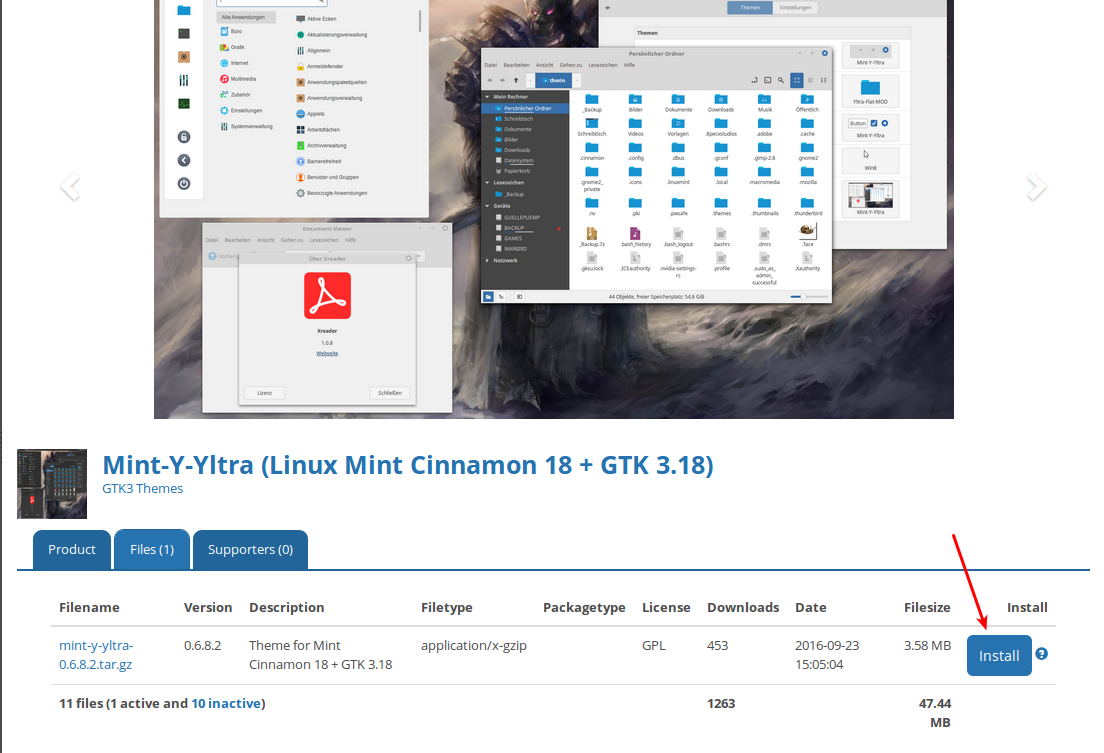Click the icon view button in preview file manager
Viewport: 1104px width, 753px height.
coord(796,80)
